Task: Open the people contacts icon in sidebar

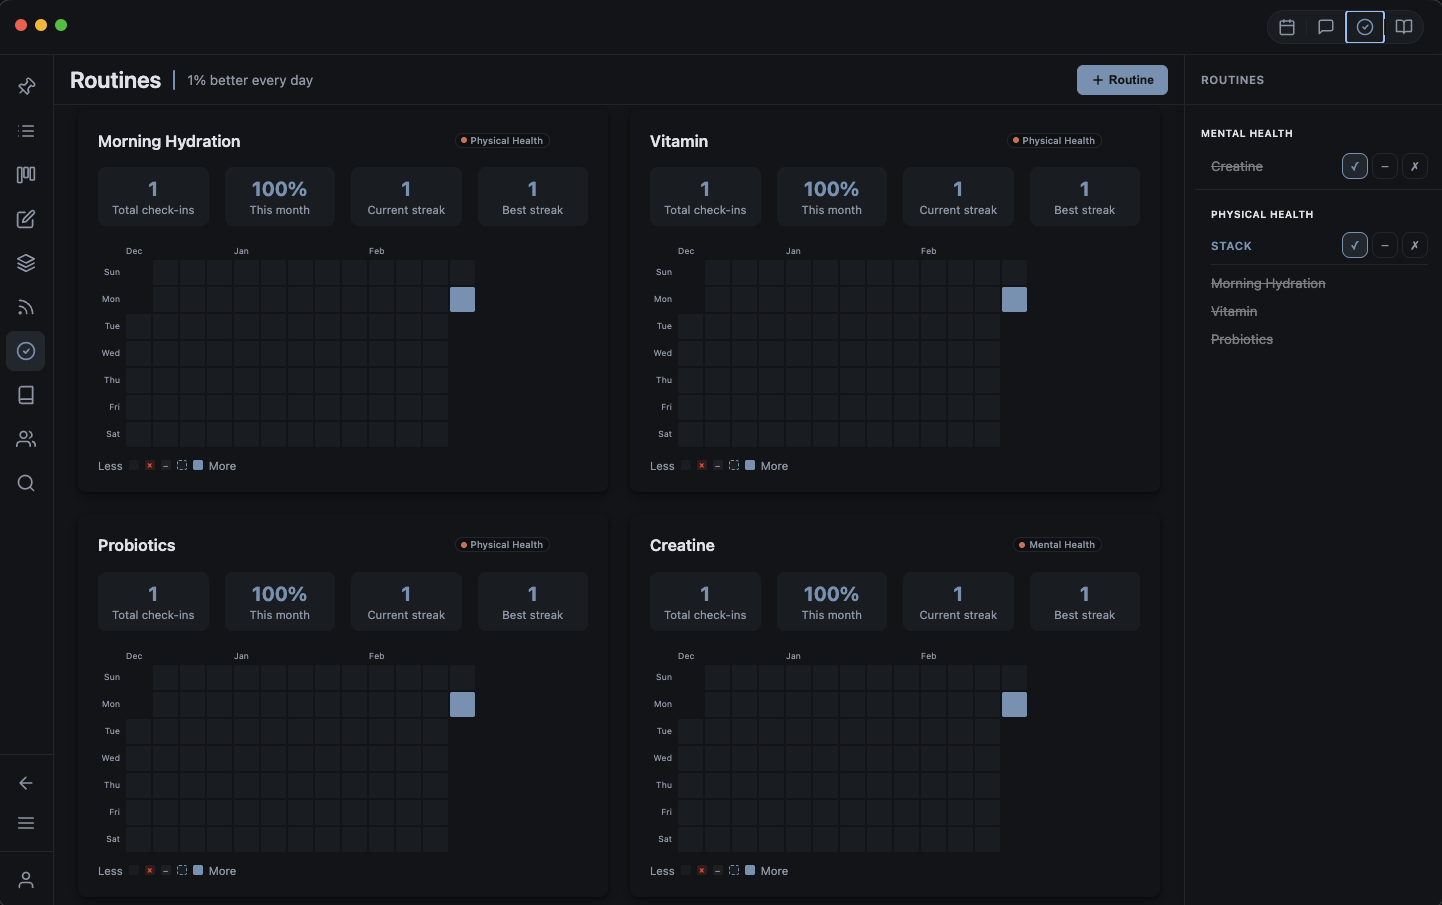Action: (26, 439)
